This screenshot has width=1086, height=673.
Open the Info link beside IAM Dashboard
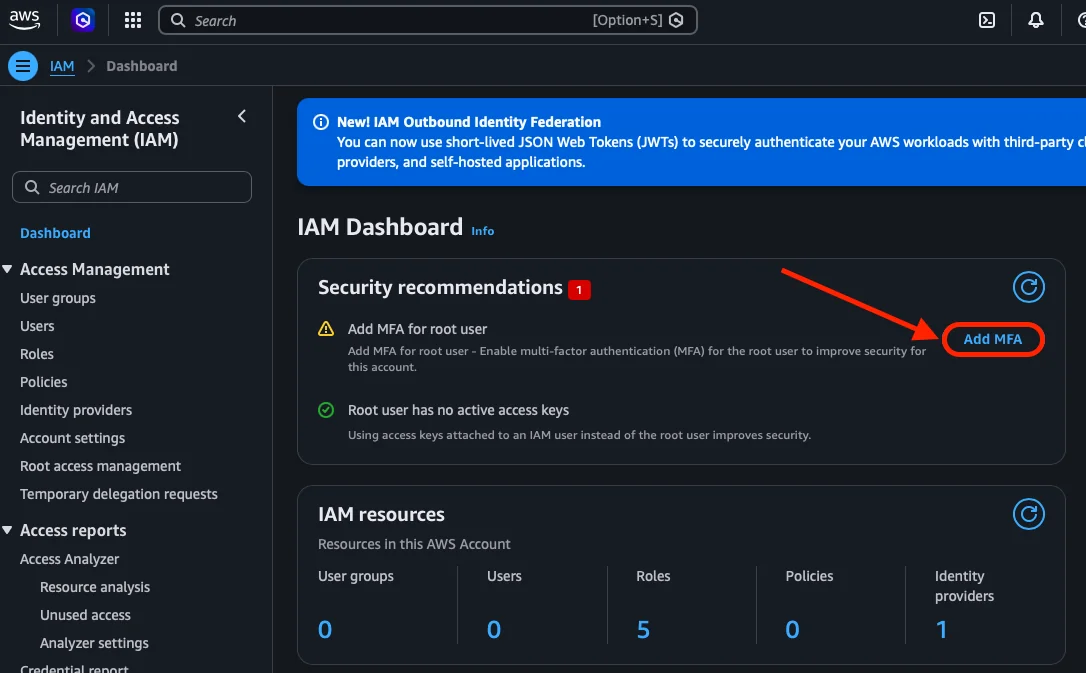[482, 231]
